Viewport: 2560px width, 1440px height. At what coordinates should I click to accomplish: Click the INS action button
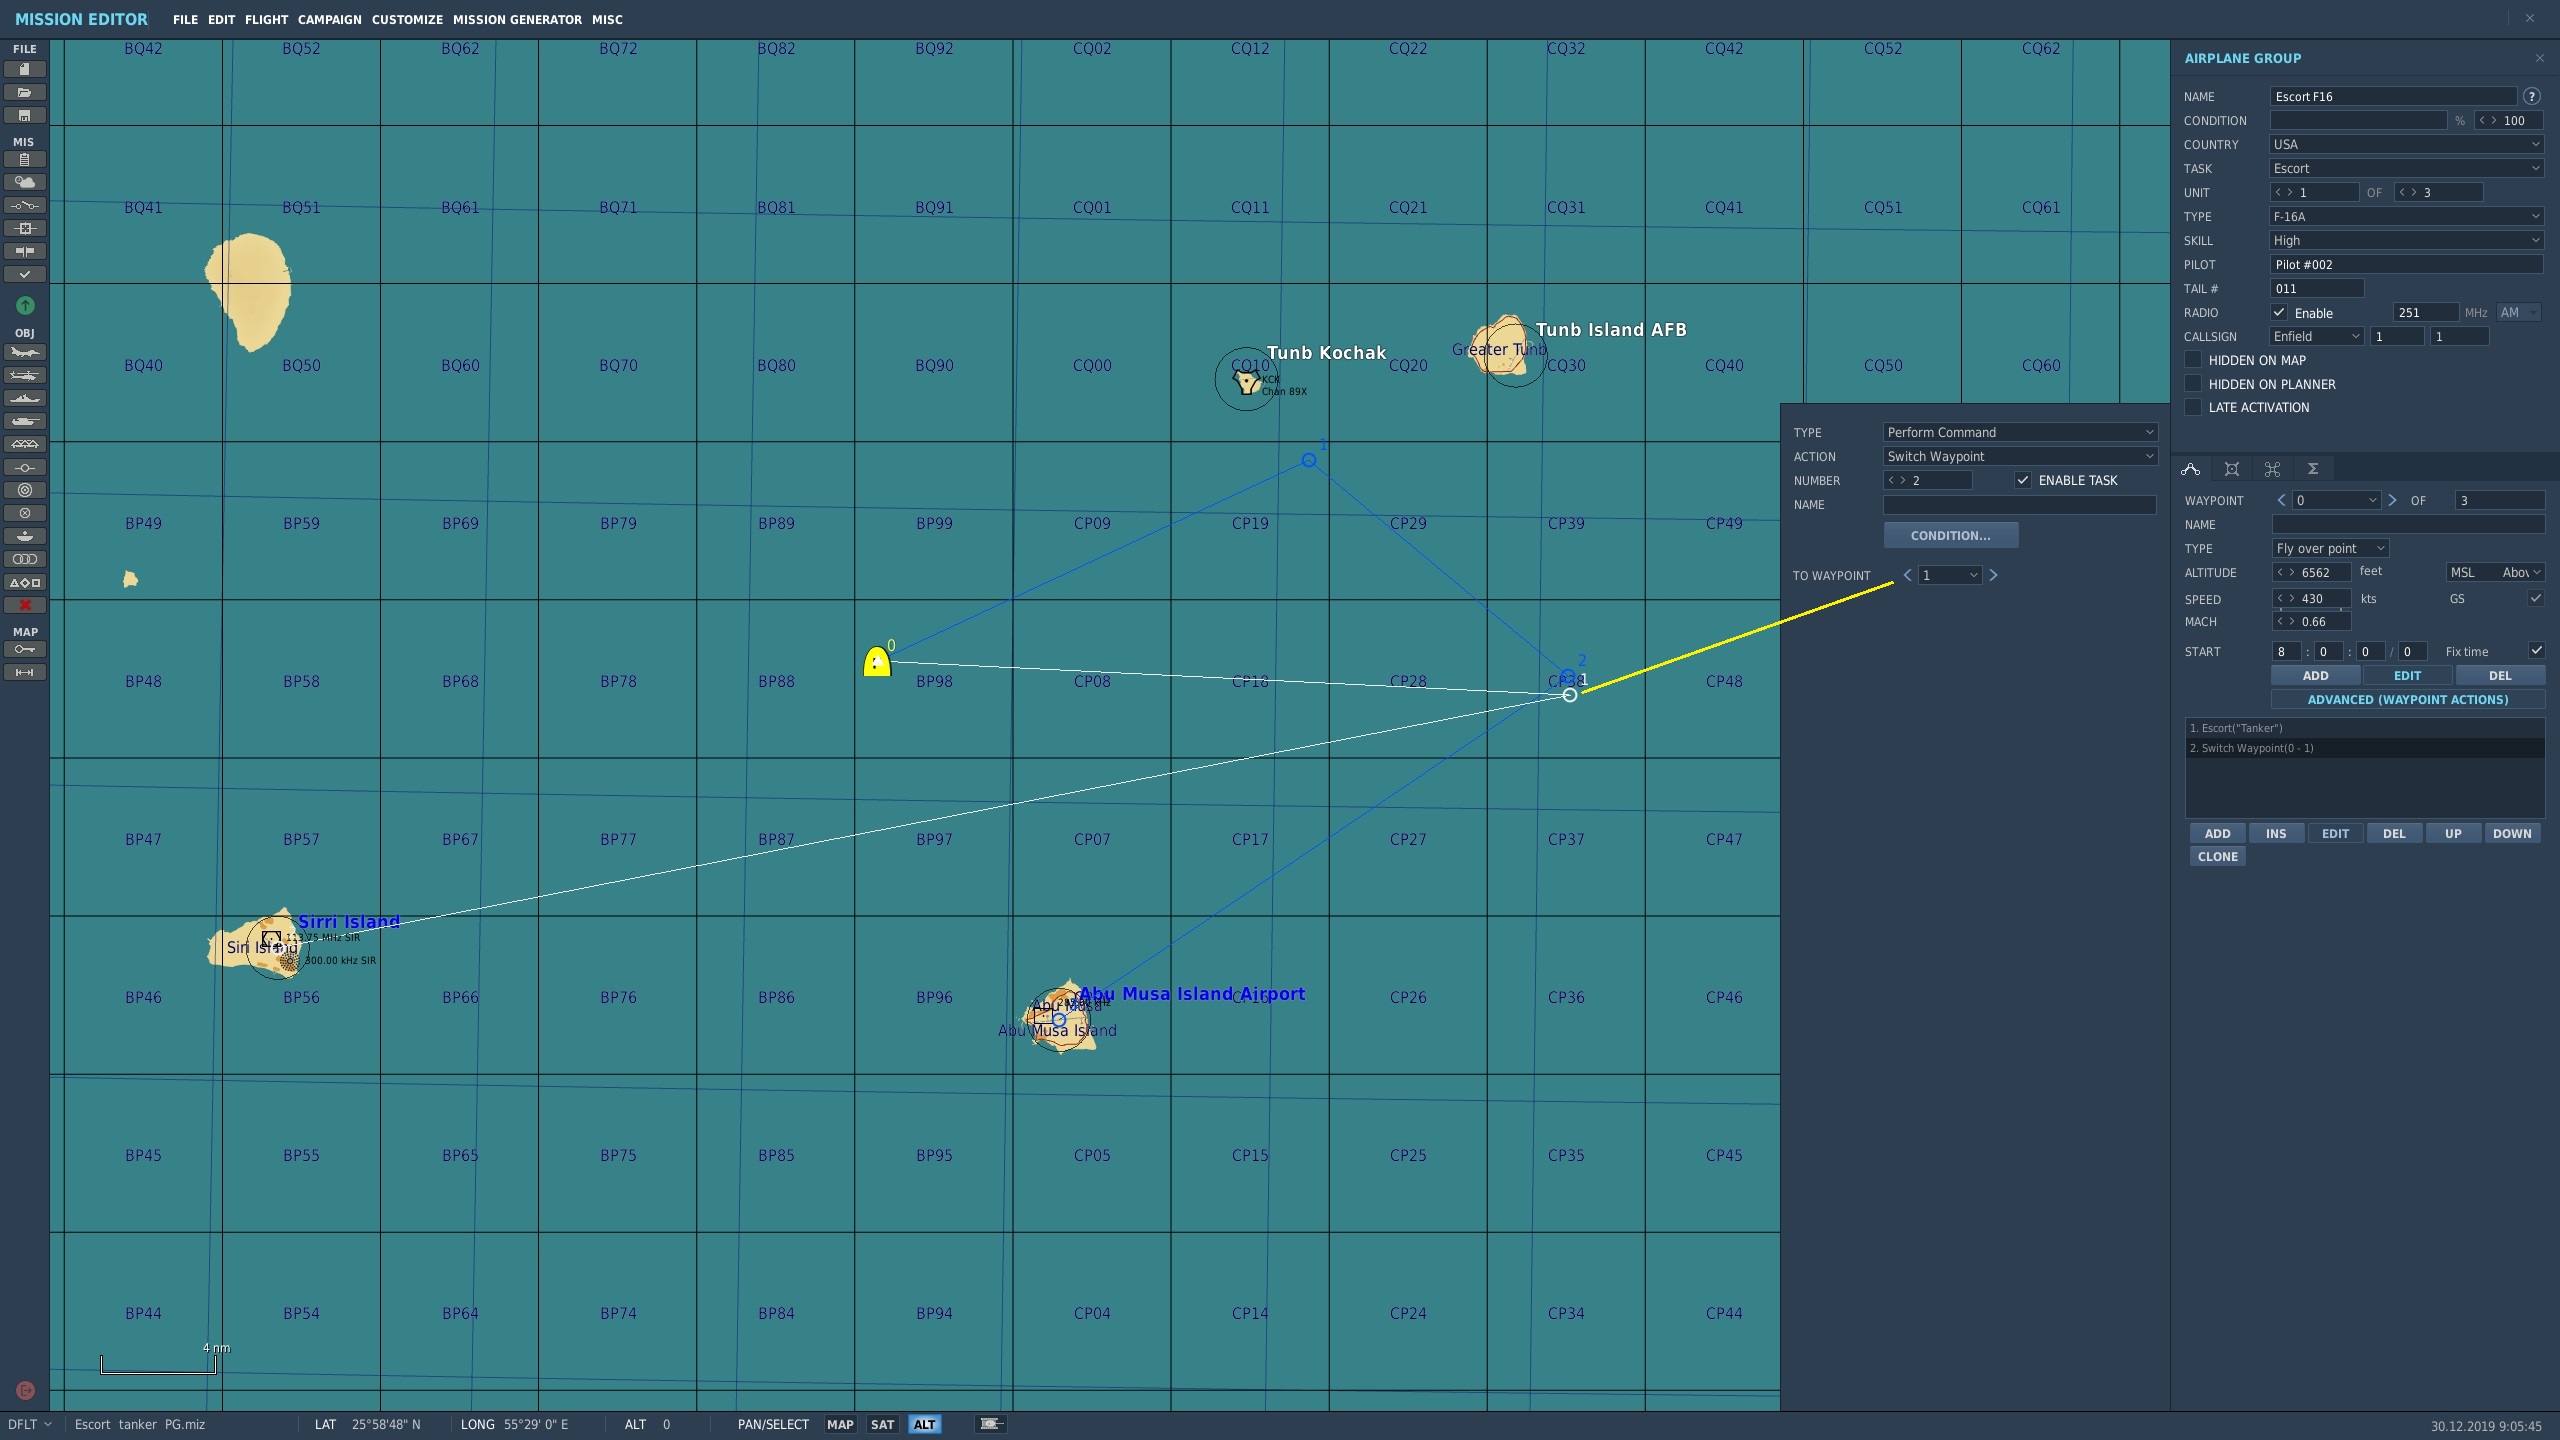coord(2276,833)
